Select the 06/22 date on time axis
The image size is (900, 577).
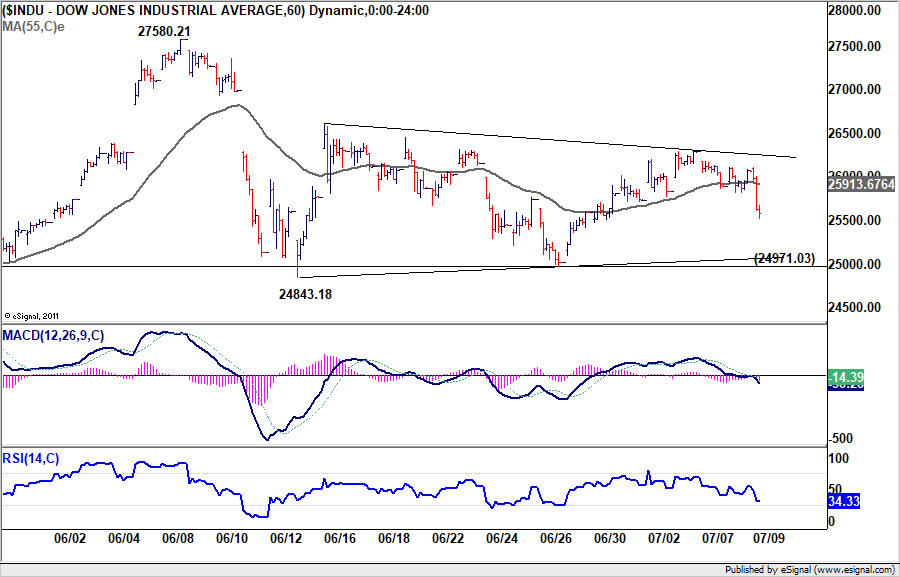448,539
